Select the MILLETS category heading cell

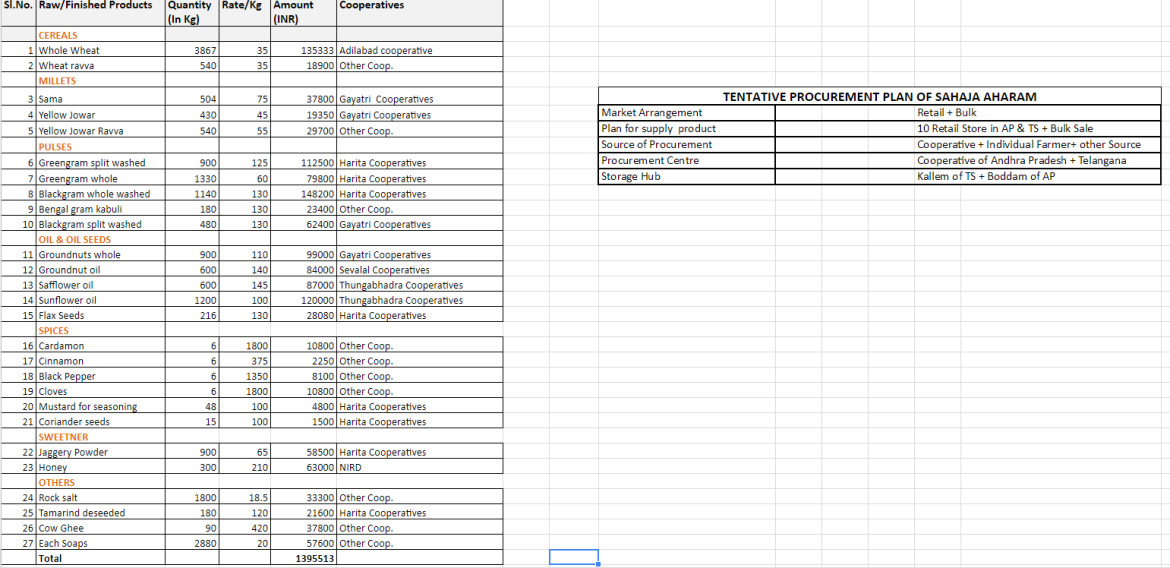(100, 81)
